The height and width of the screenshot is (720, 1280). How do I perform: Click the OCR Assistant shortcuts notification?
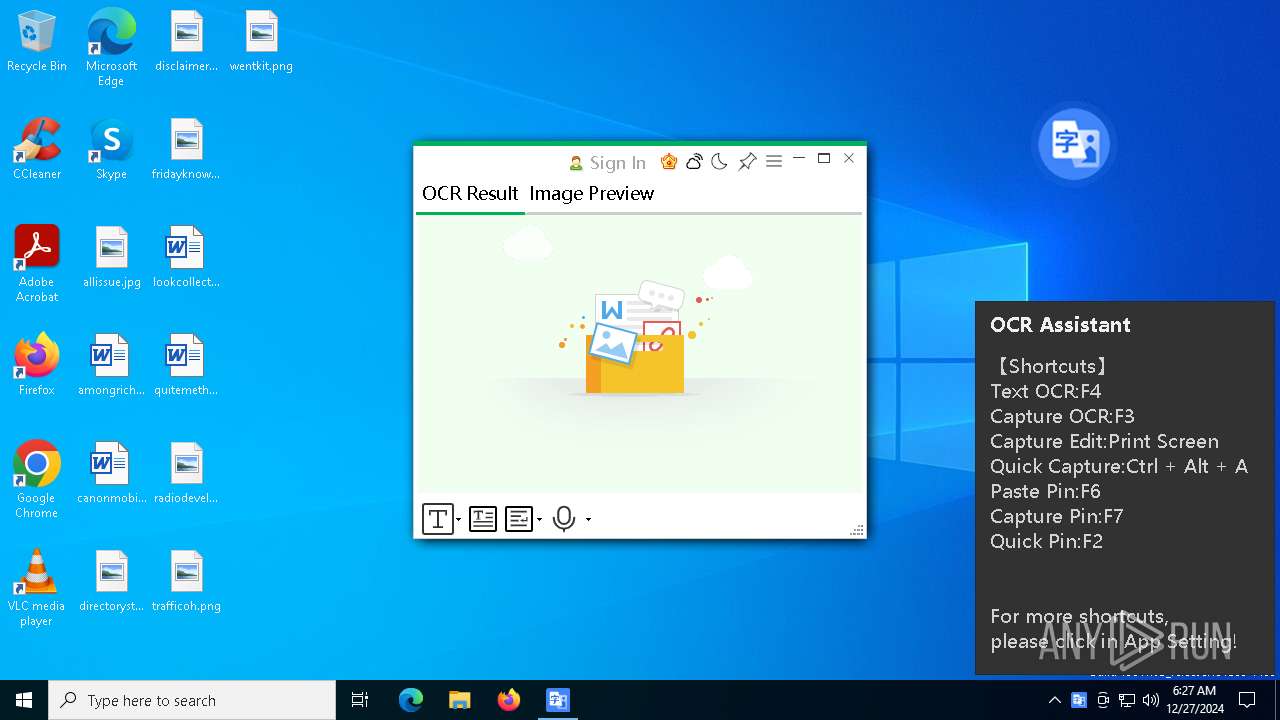(x=1125, y=488)
